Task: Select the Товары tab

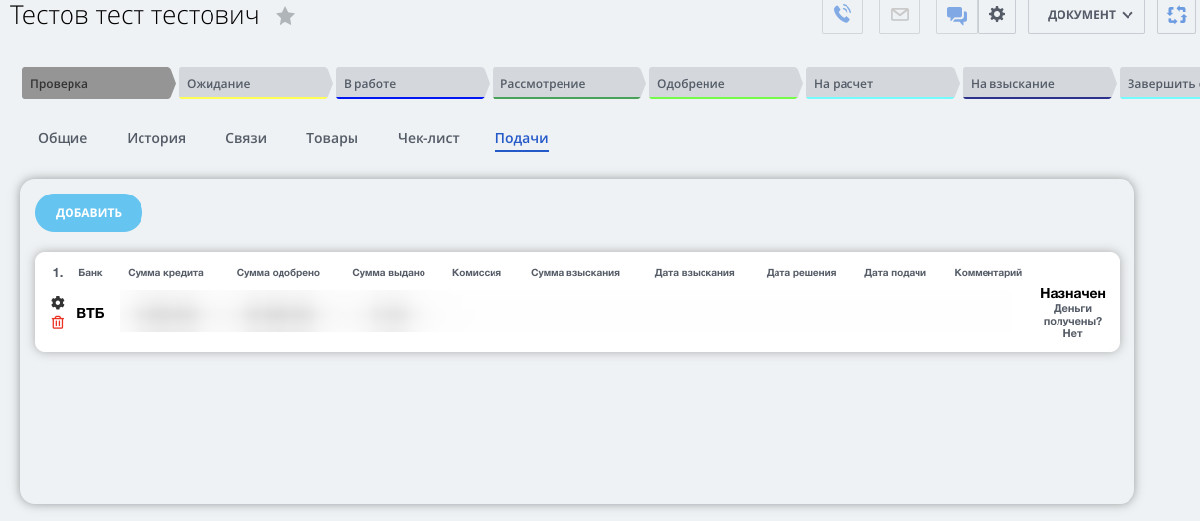Action: coord(332,138)
